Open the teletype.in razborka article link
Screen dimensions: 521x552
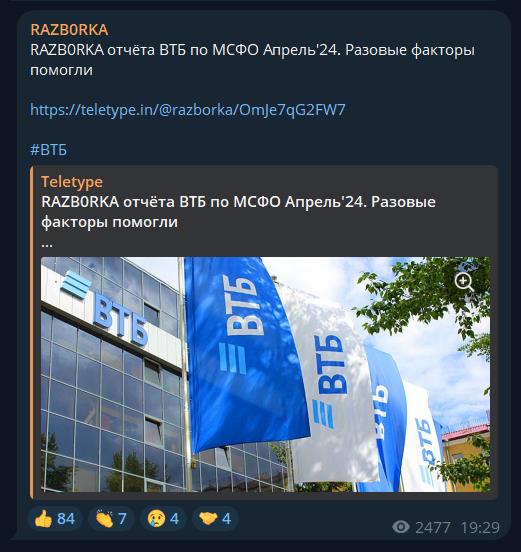(x=188, y=110)
